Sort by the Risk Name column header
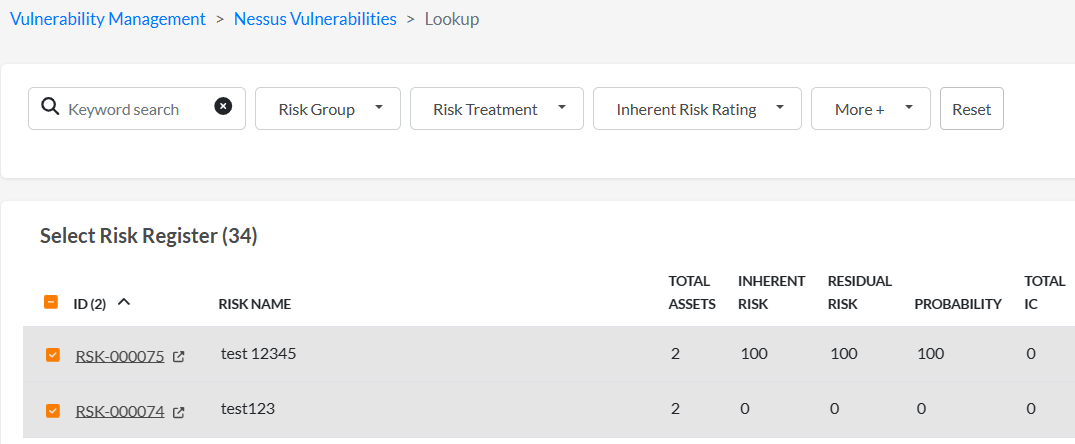1075x444 pixels. tap(255, 304)
